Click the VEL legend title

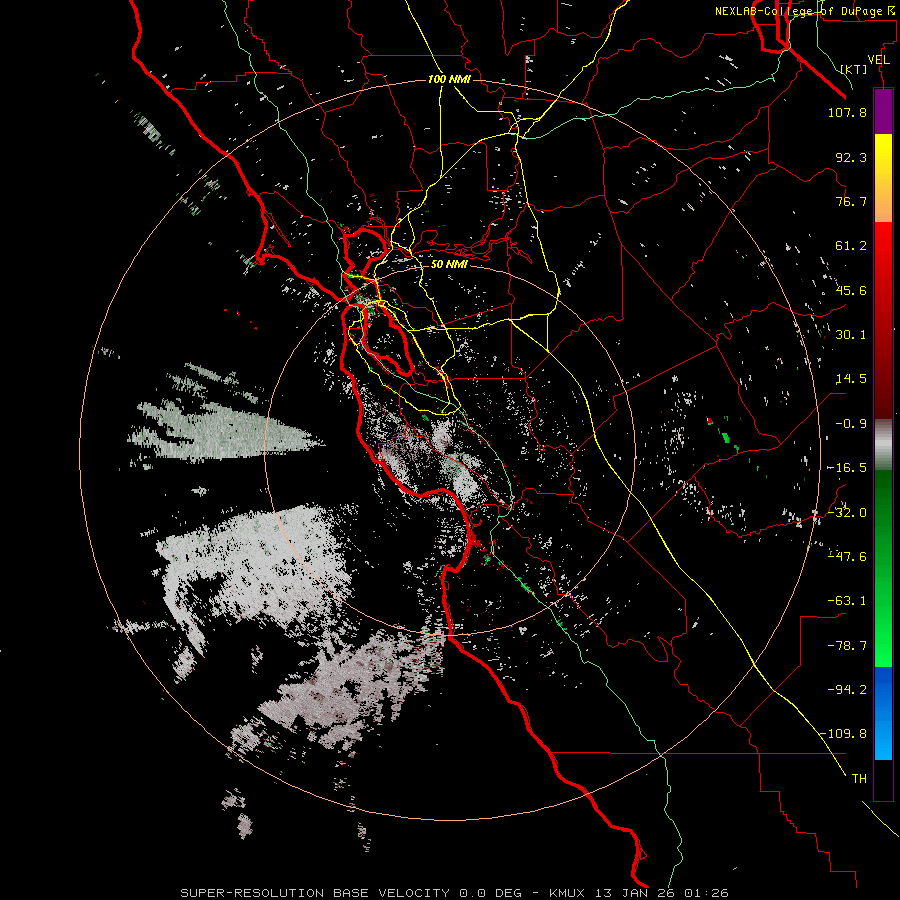tap(879, 60)
